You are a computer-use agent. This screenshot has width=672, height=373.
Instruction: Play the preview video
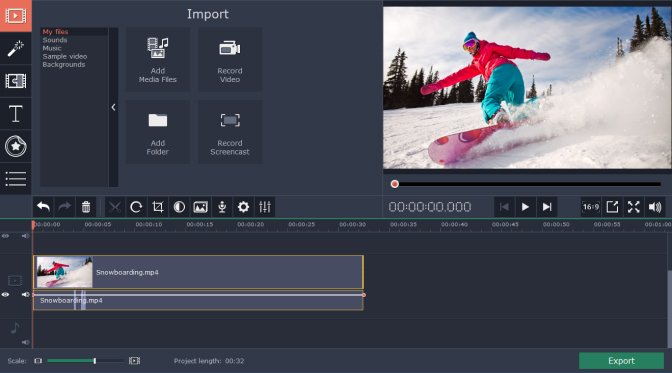pyautogui.click(x=525, y=207)
